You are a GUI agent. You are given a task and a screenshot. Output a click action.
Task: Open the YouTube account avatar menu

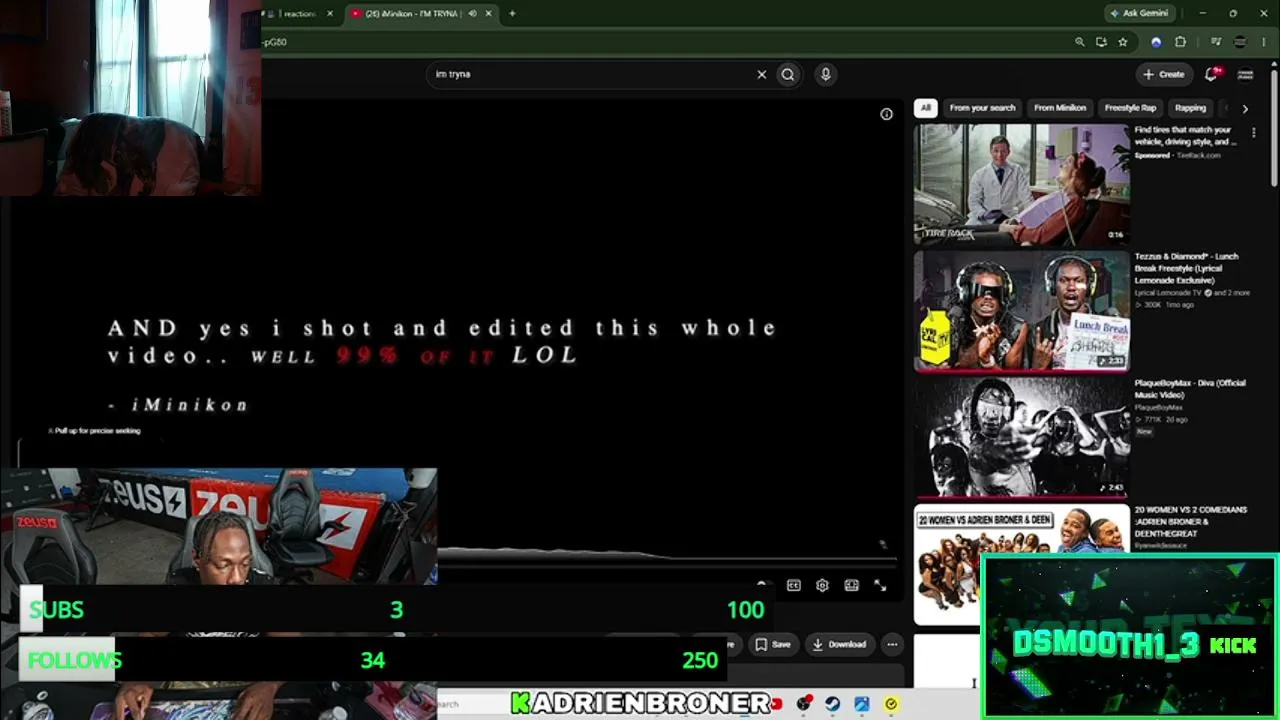[x=1245, y=74]
